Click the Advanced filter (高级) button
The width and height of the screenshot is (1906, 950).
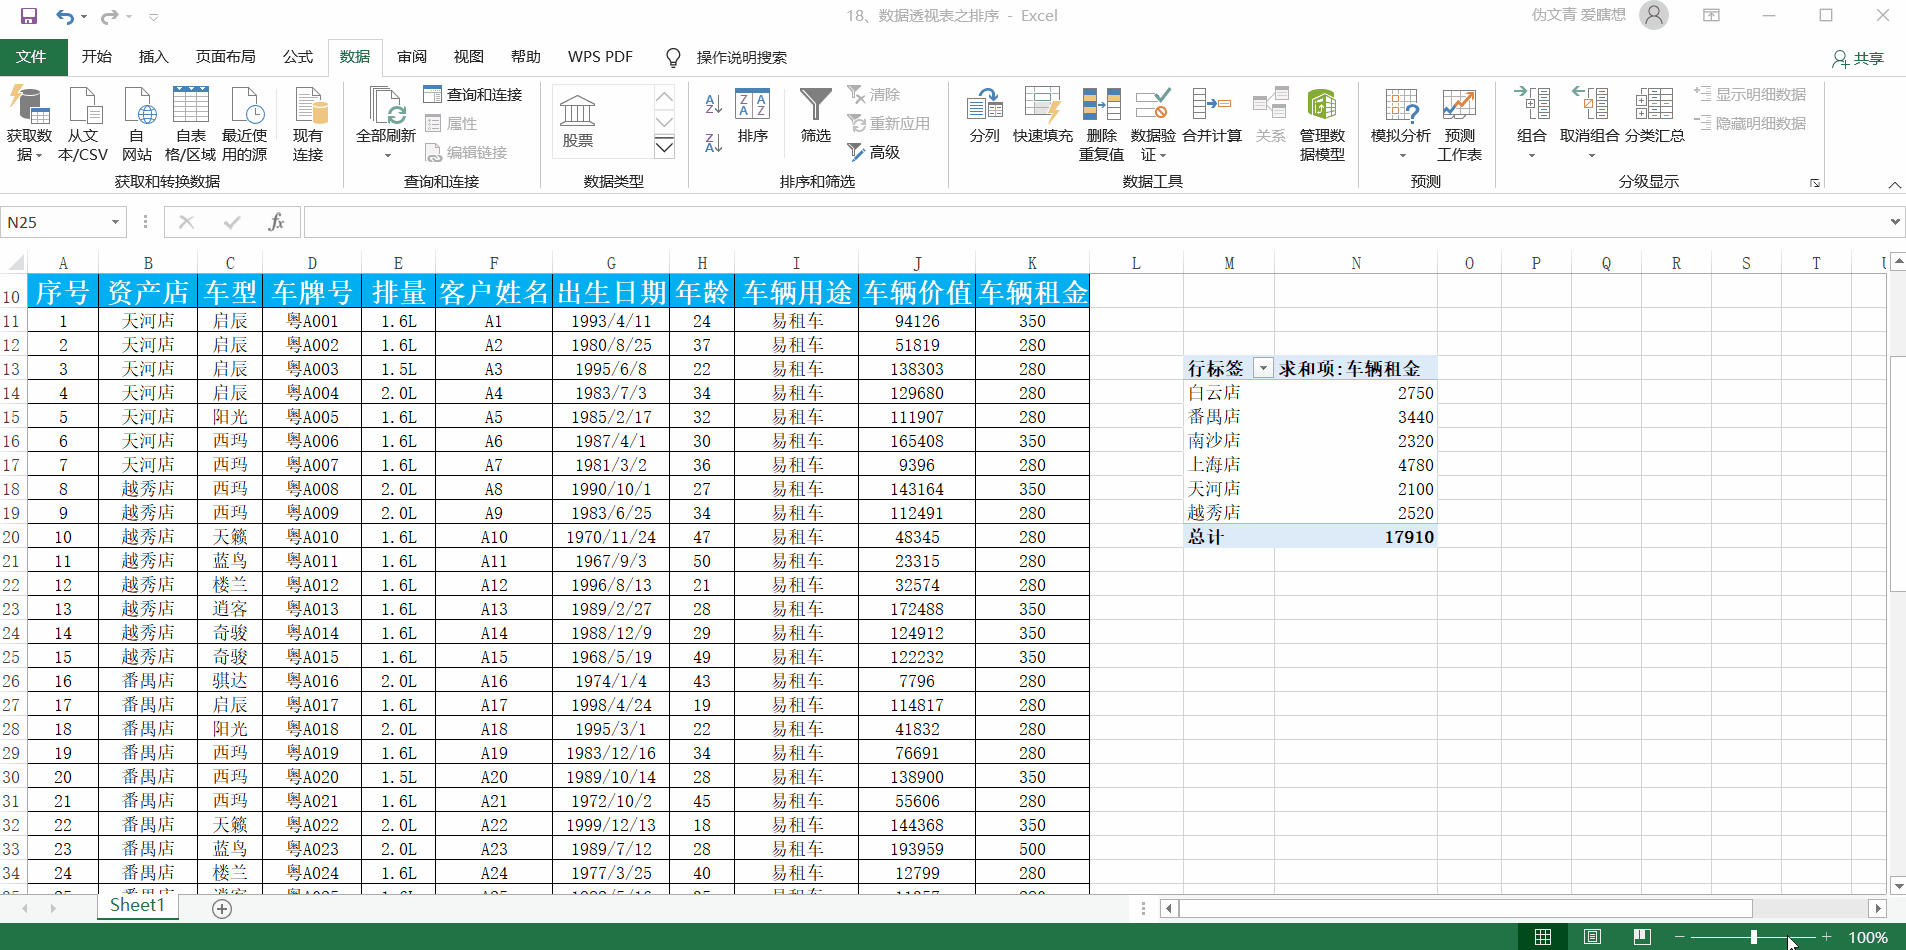(874, 152)
